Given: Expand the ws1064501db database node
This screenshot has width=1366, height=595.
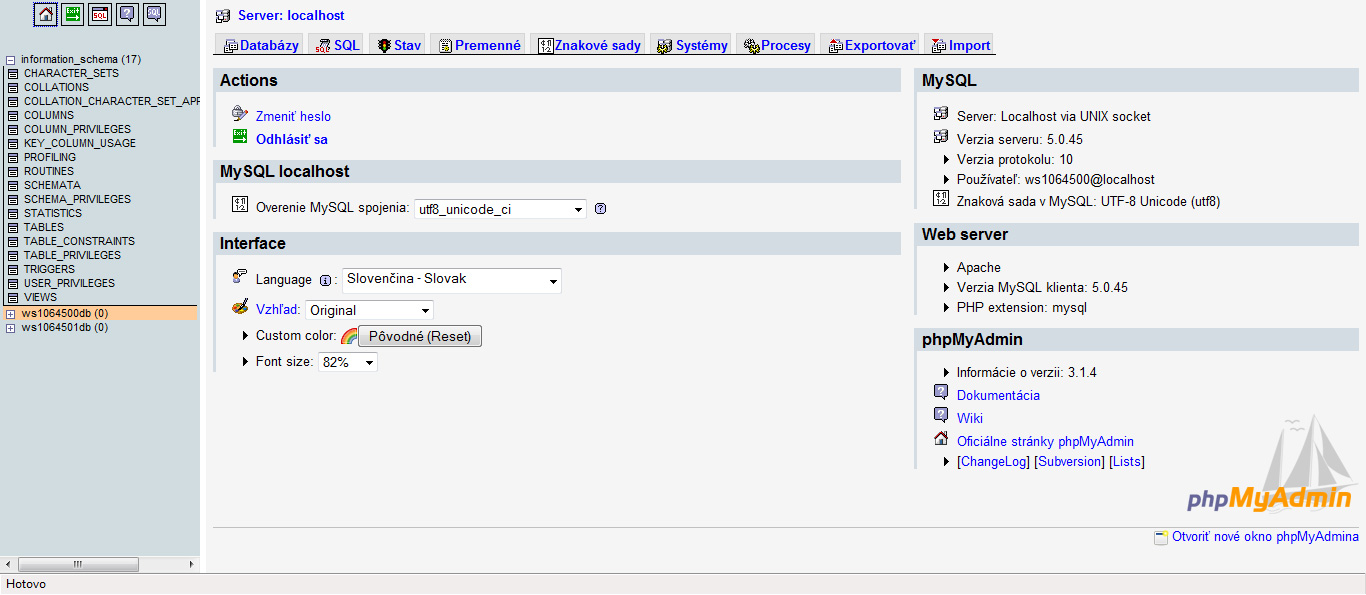Looking at the screenshot, I should 11,328.
